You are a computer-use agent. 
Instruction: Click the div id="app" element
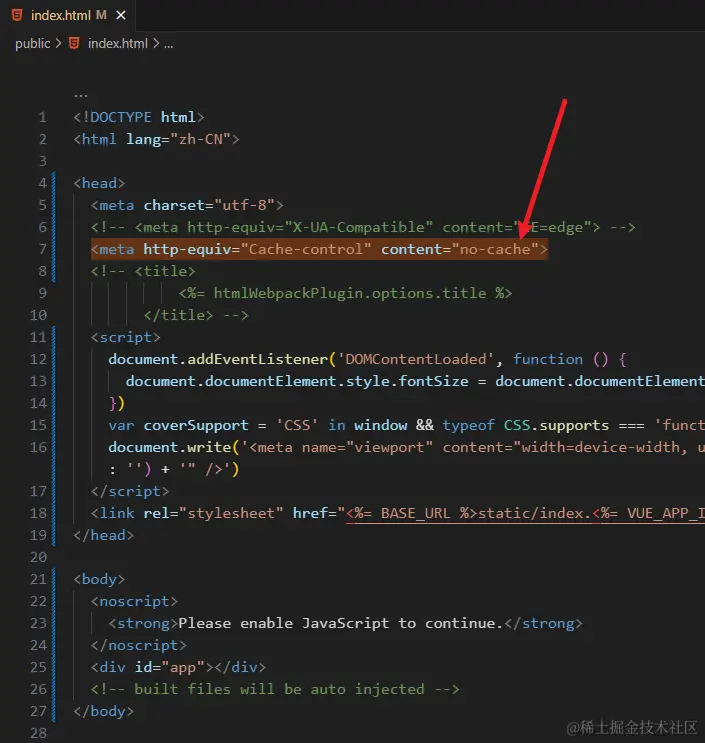(178, 668)
